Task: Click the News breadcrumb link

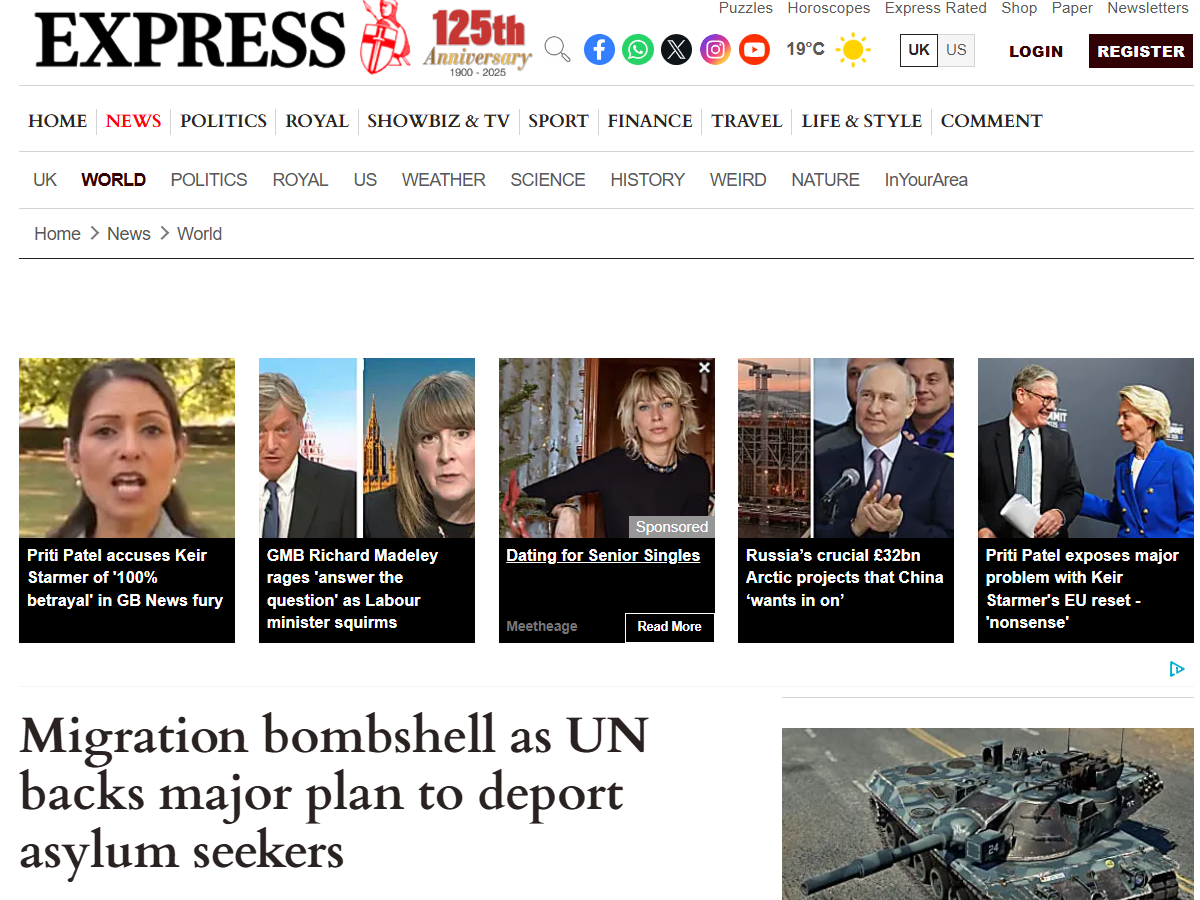Action: (129, 234)
